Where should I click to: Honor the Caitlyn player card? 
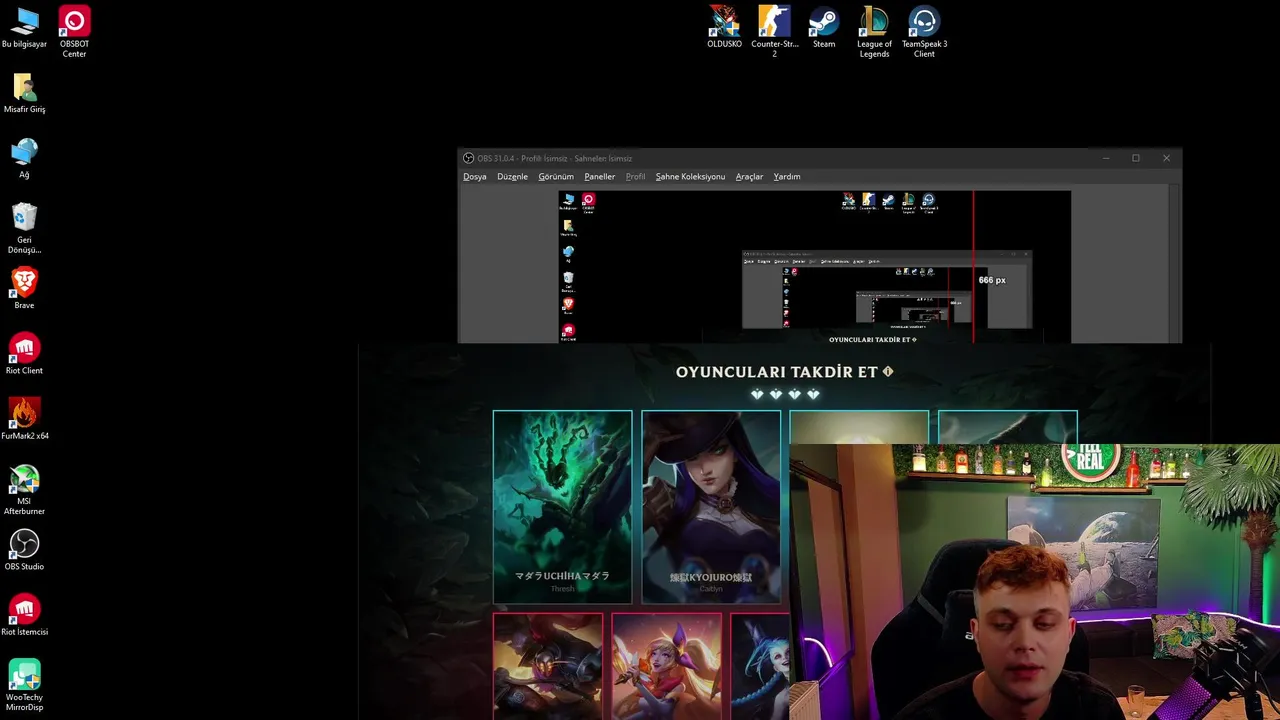[x=711, y=507]
